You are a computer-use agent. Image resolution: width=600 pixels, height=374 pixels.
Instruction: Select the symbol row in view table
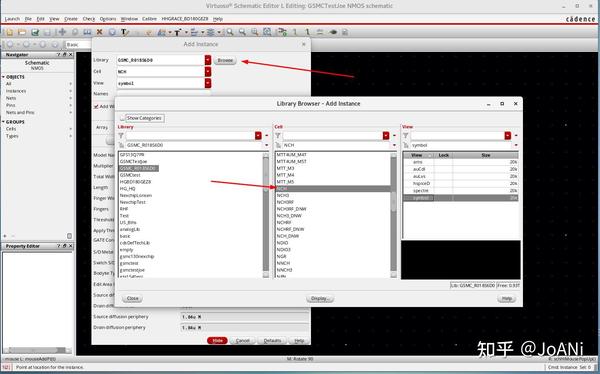461,198
